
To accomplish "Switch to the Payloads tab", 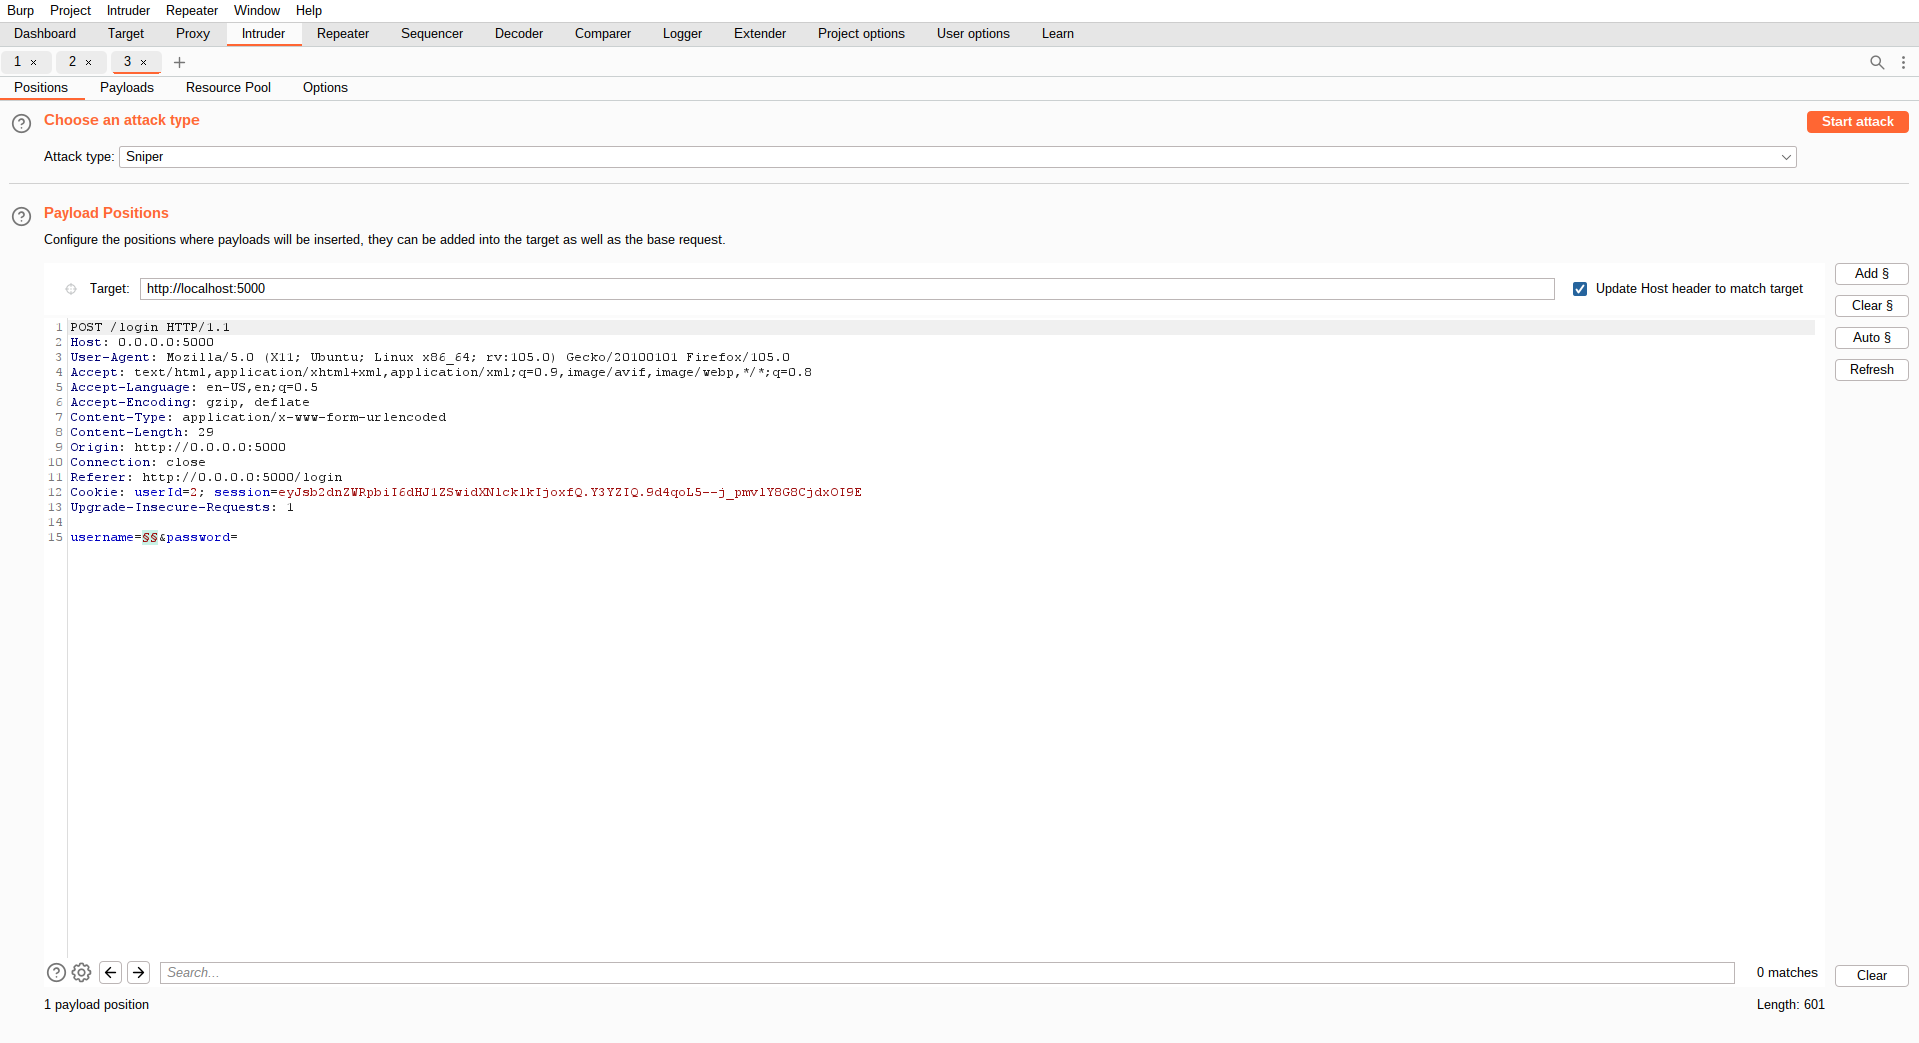I will coord(127,88).
